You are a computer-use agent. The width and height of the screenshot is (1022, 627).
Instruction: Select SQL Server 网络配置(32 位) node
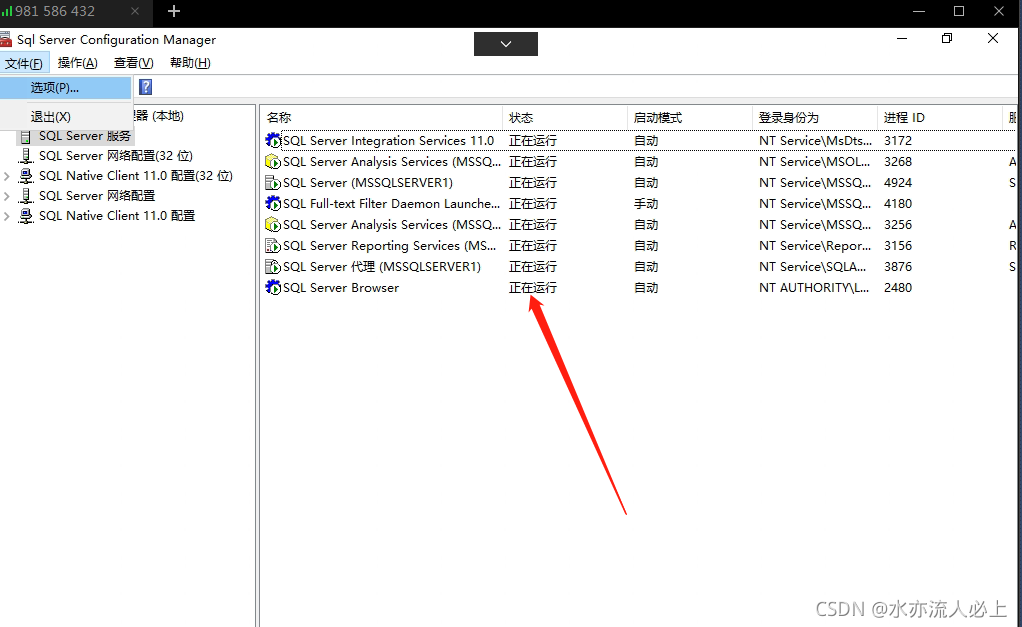click(x=116, y=156)
